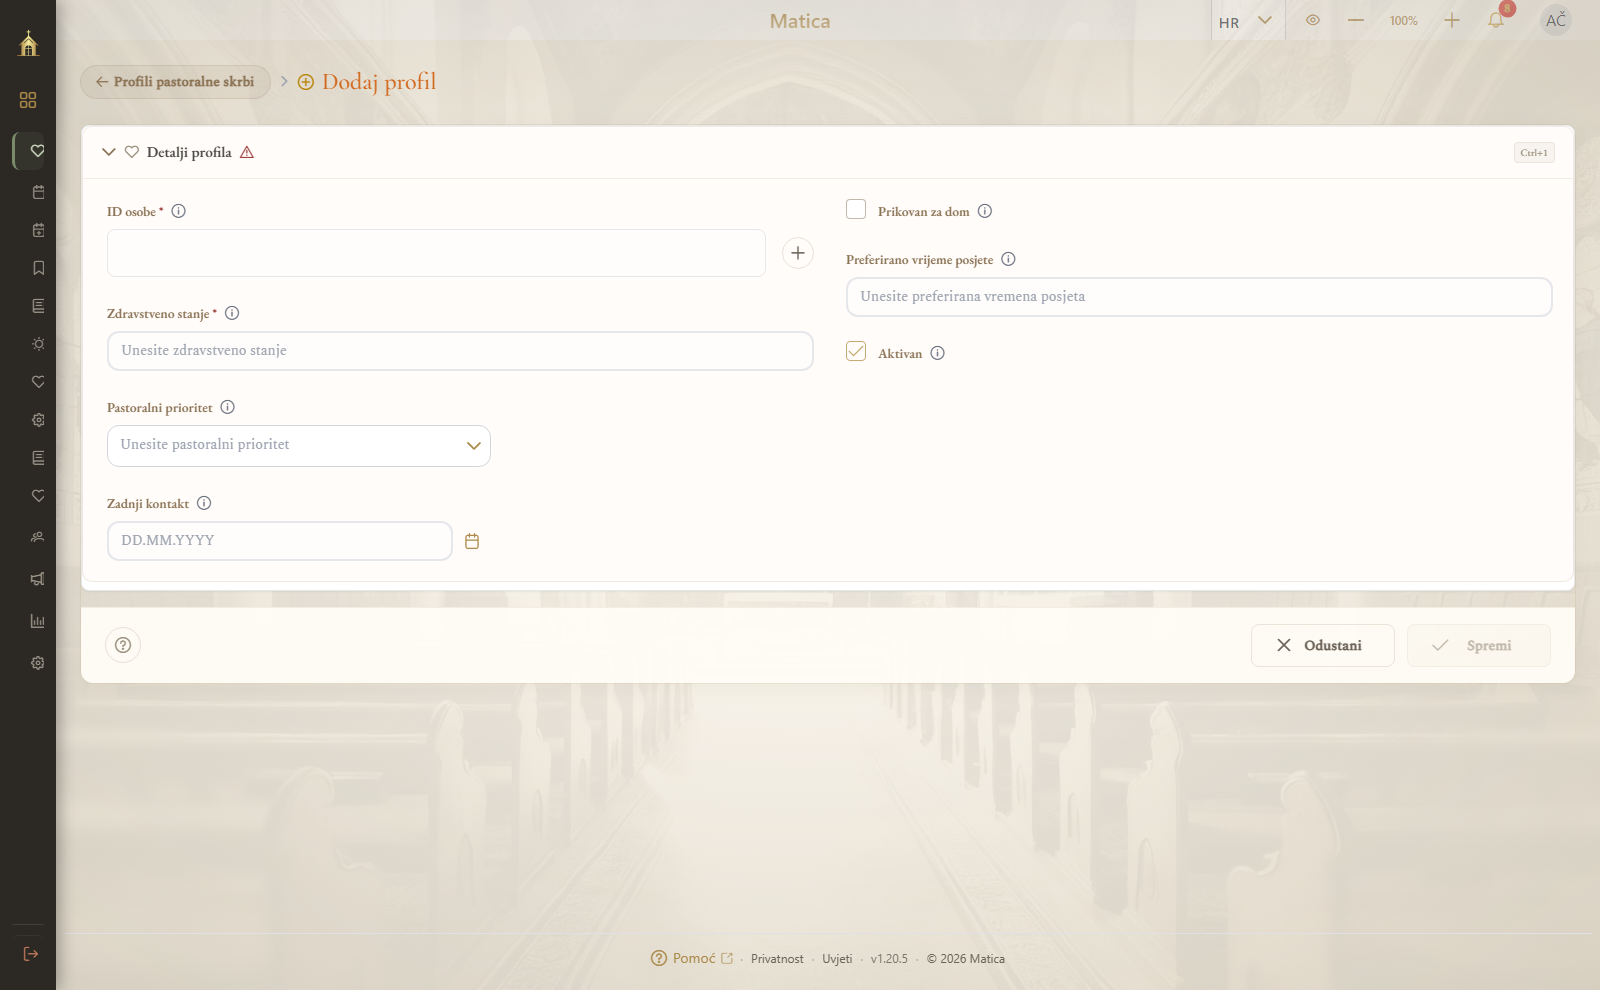
Task: Open the Pastoralni prioritet dropdown
Action: 299,446
